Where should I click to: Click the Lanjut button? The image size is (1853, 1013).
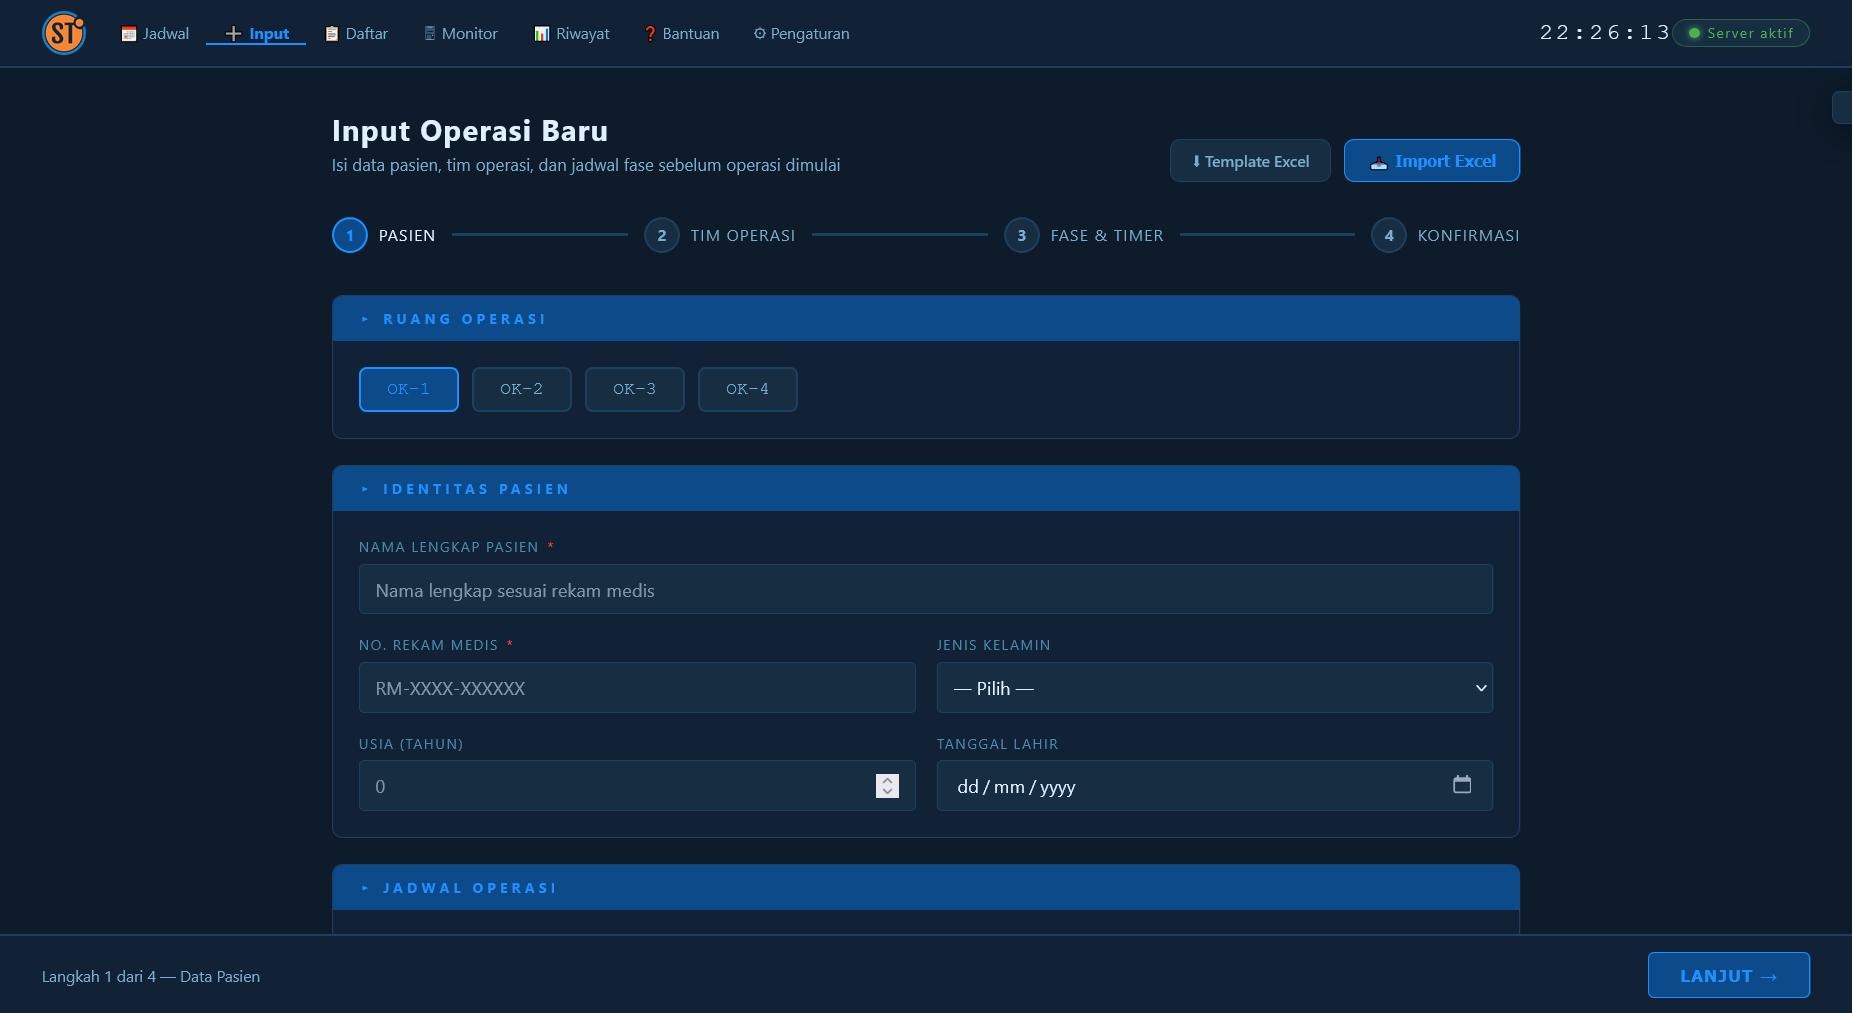(1728, 975)
